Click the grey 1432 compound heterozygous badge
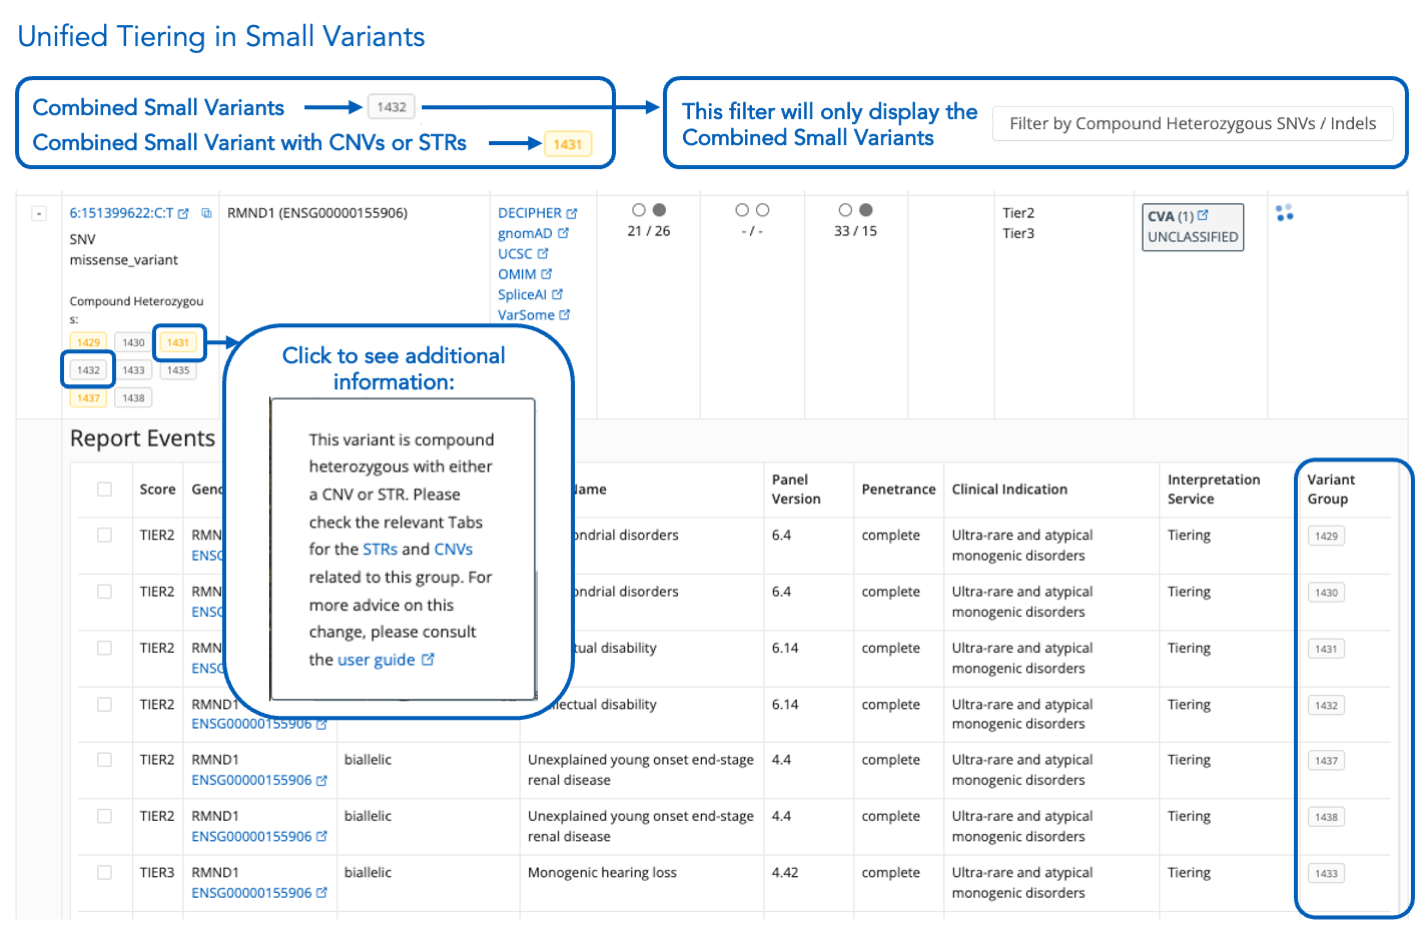The height and width of the screenshot is (937, 1425). (89, 370)
